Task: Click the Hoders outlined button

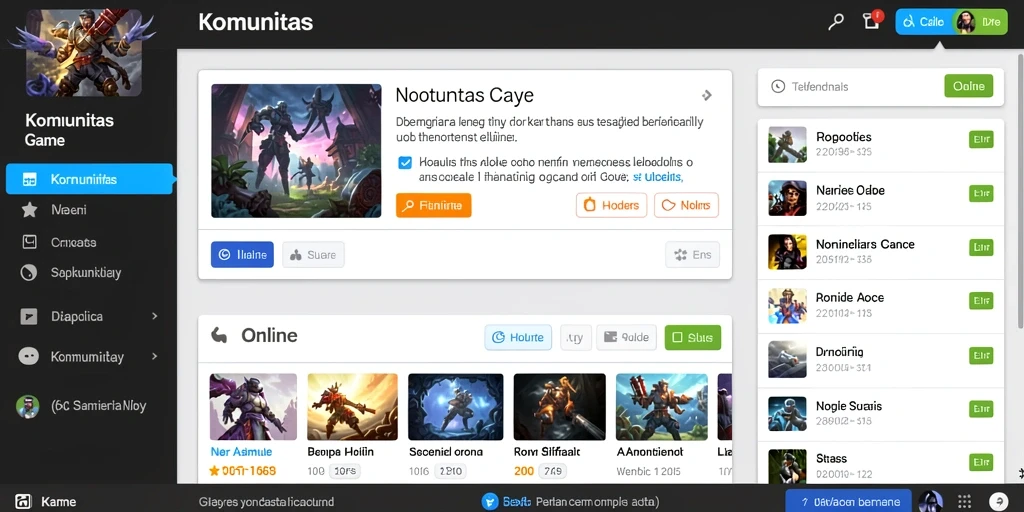Action: [x=611, y=205]
